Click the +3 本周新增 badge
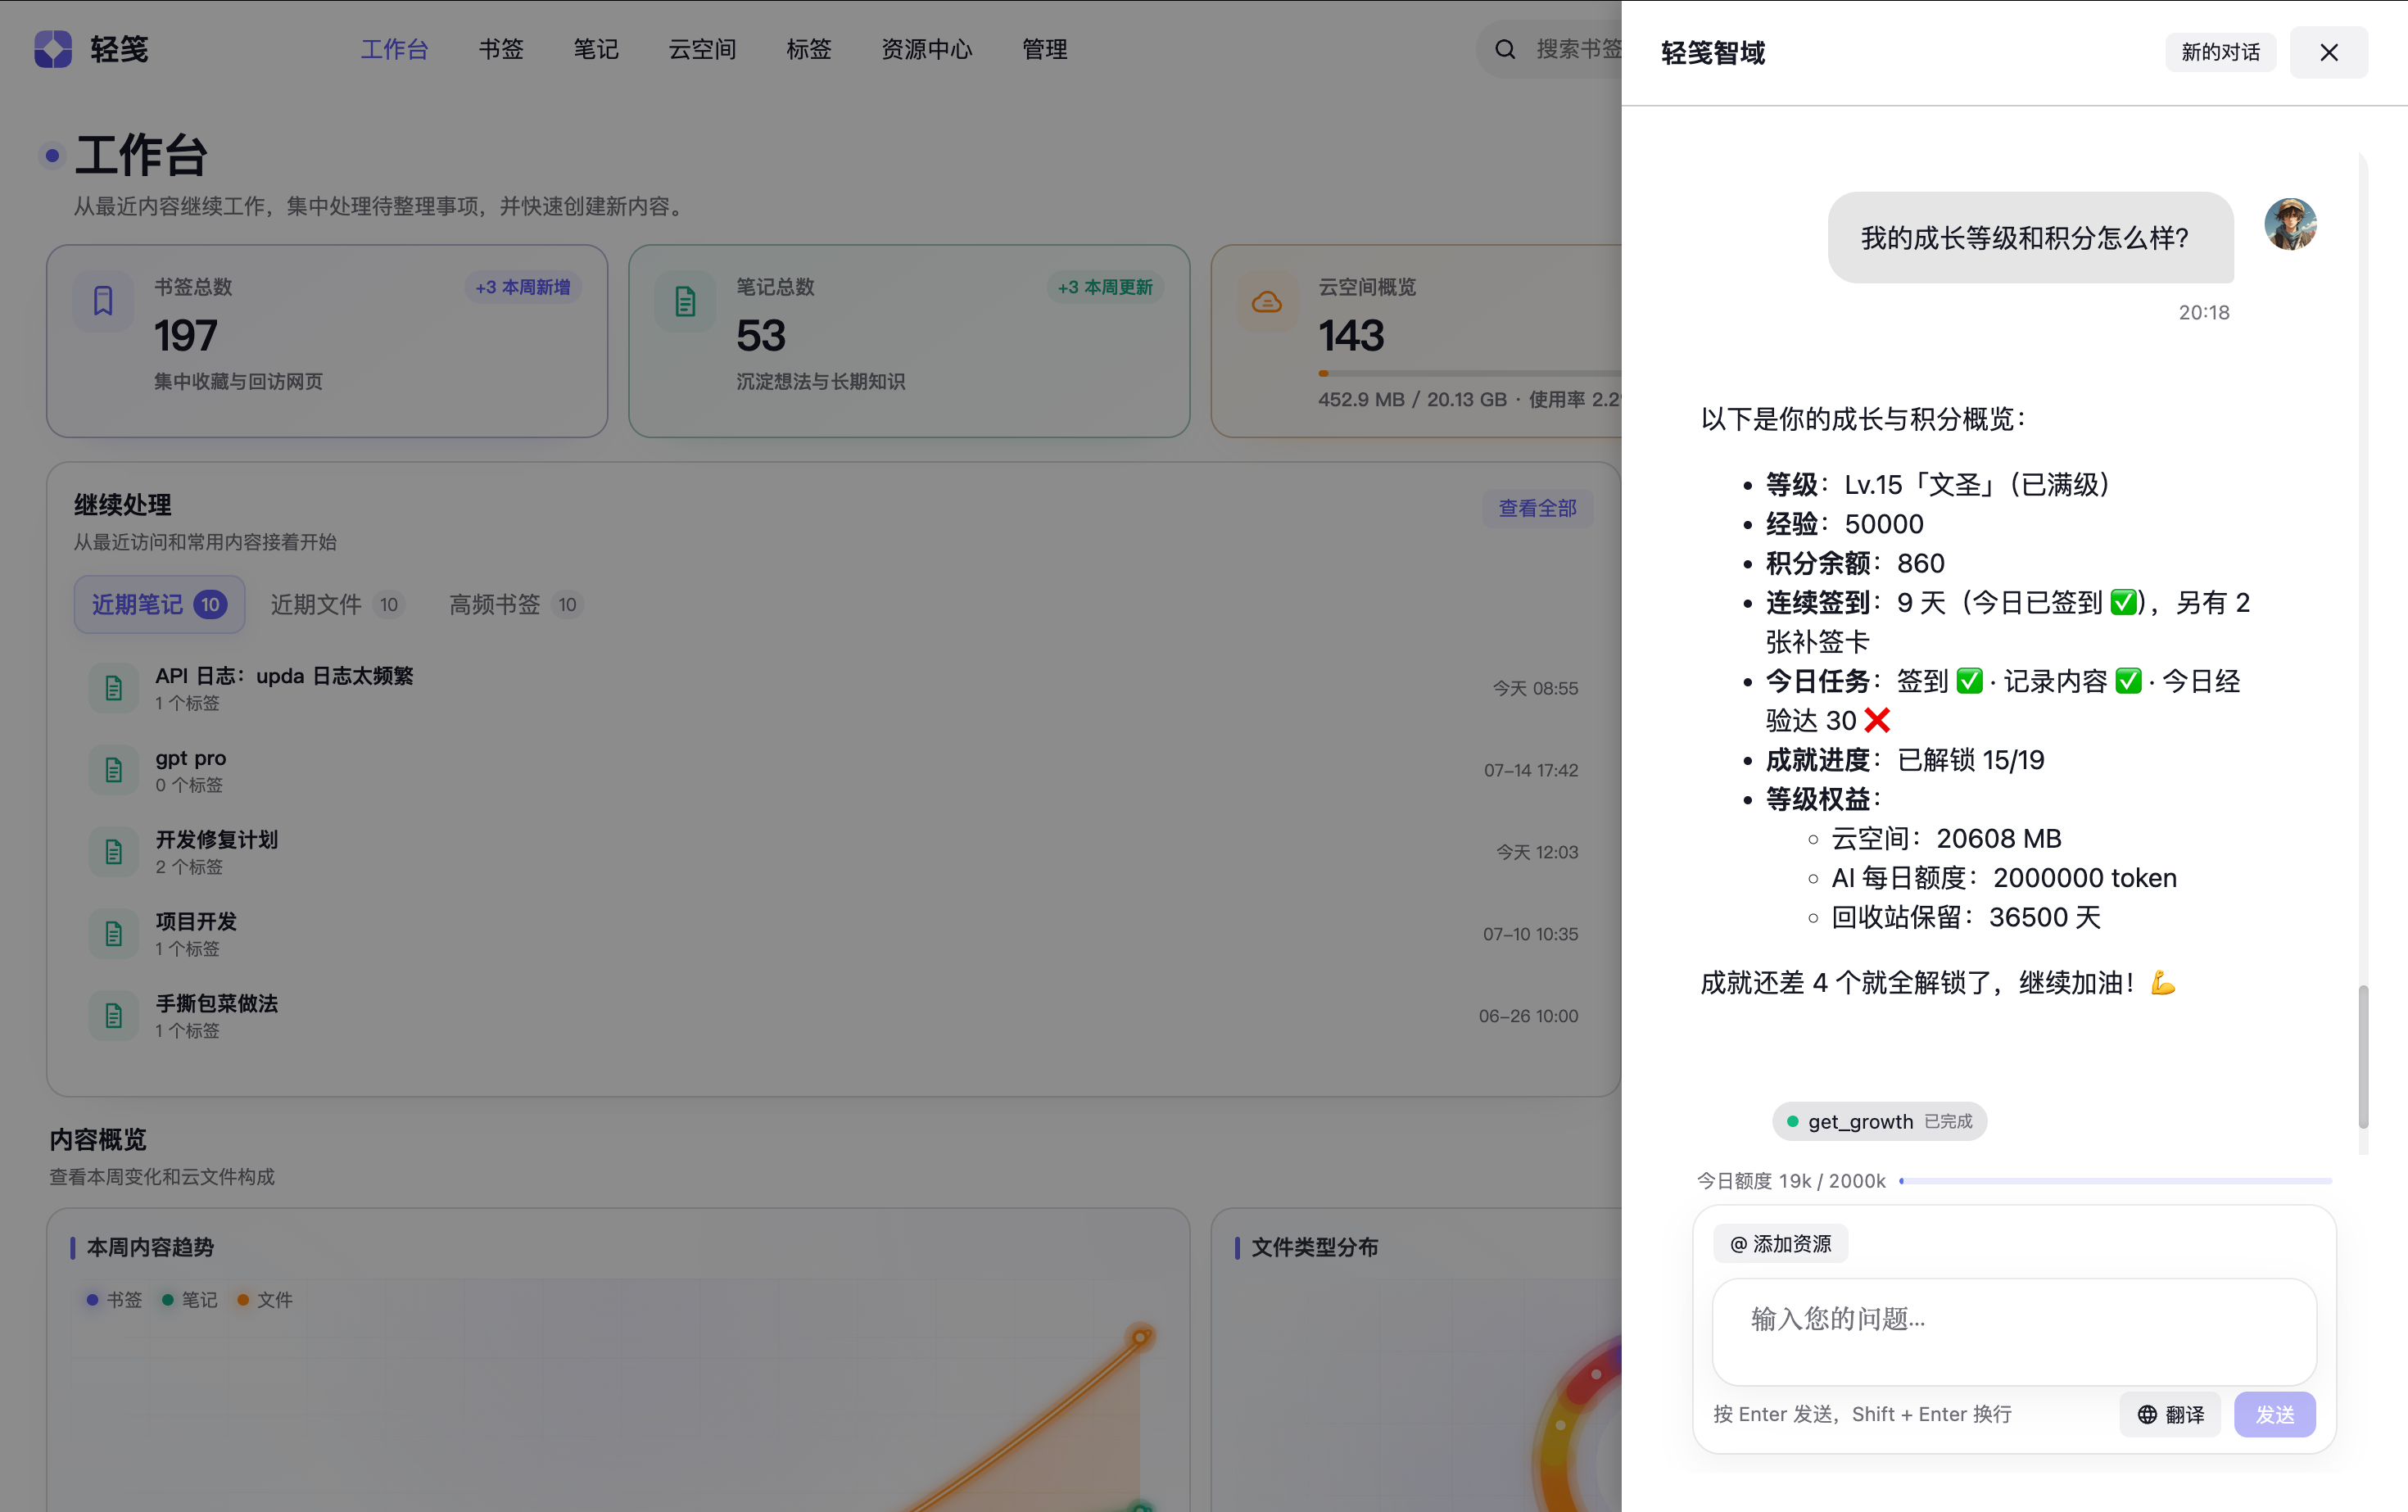The width and height of the screenshot is (2408, 1512). point(523,287)
